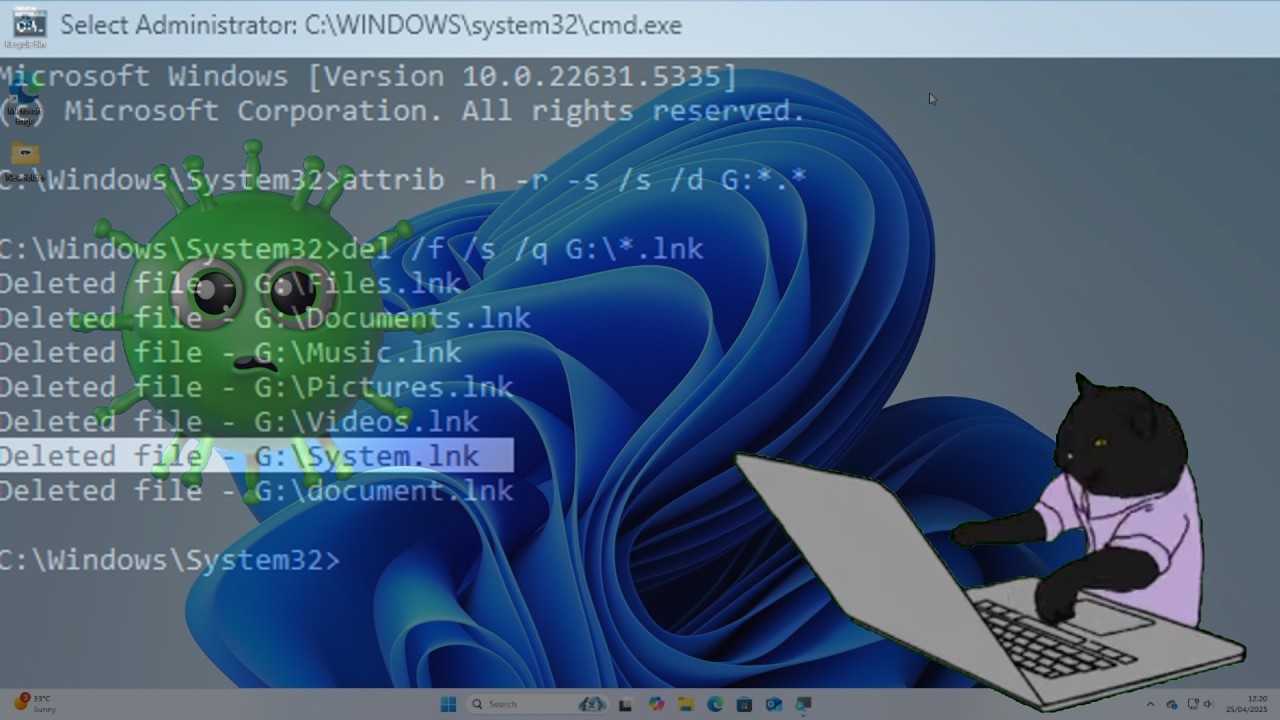Expand the hidden system tray icons chevron
The image size is (1280, 720).
point(1150,704)
